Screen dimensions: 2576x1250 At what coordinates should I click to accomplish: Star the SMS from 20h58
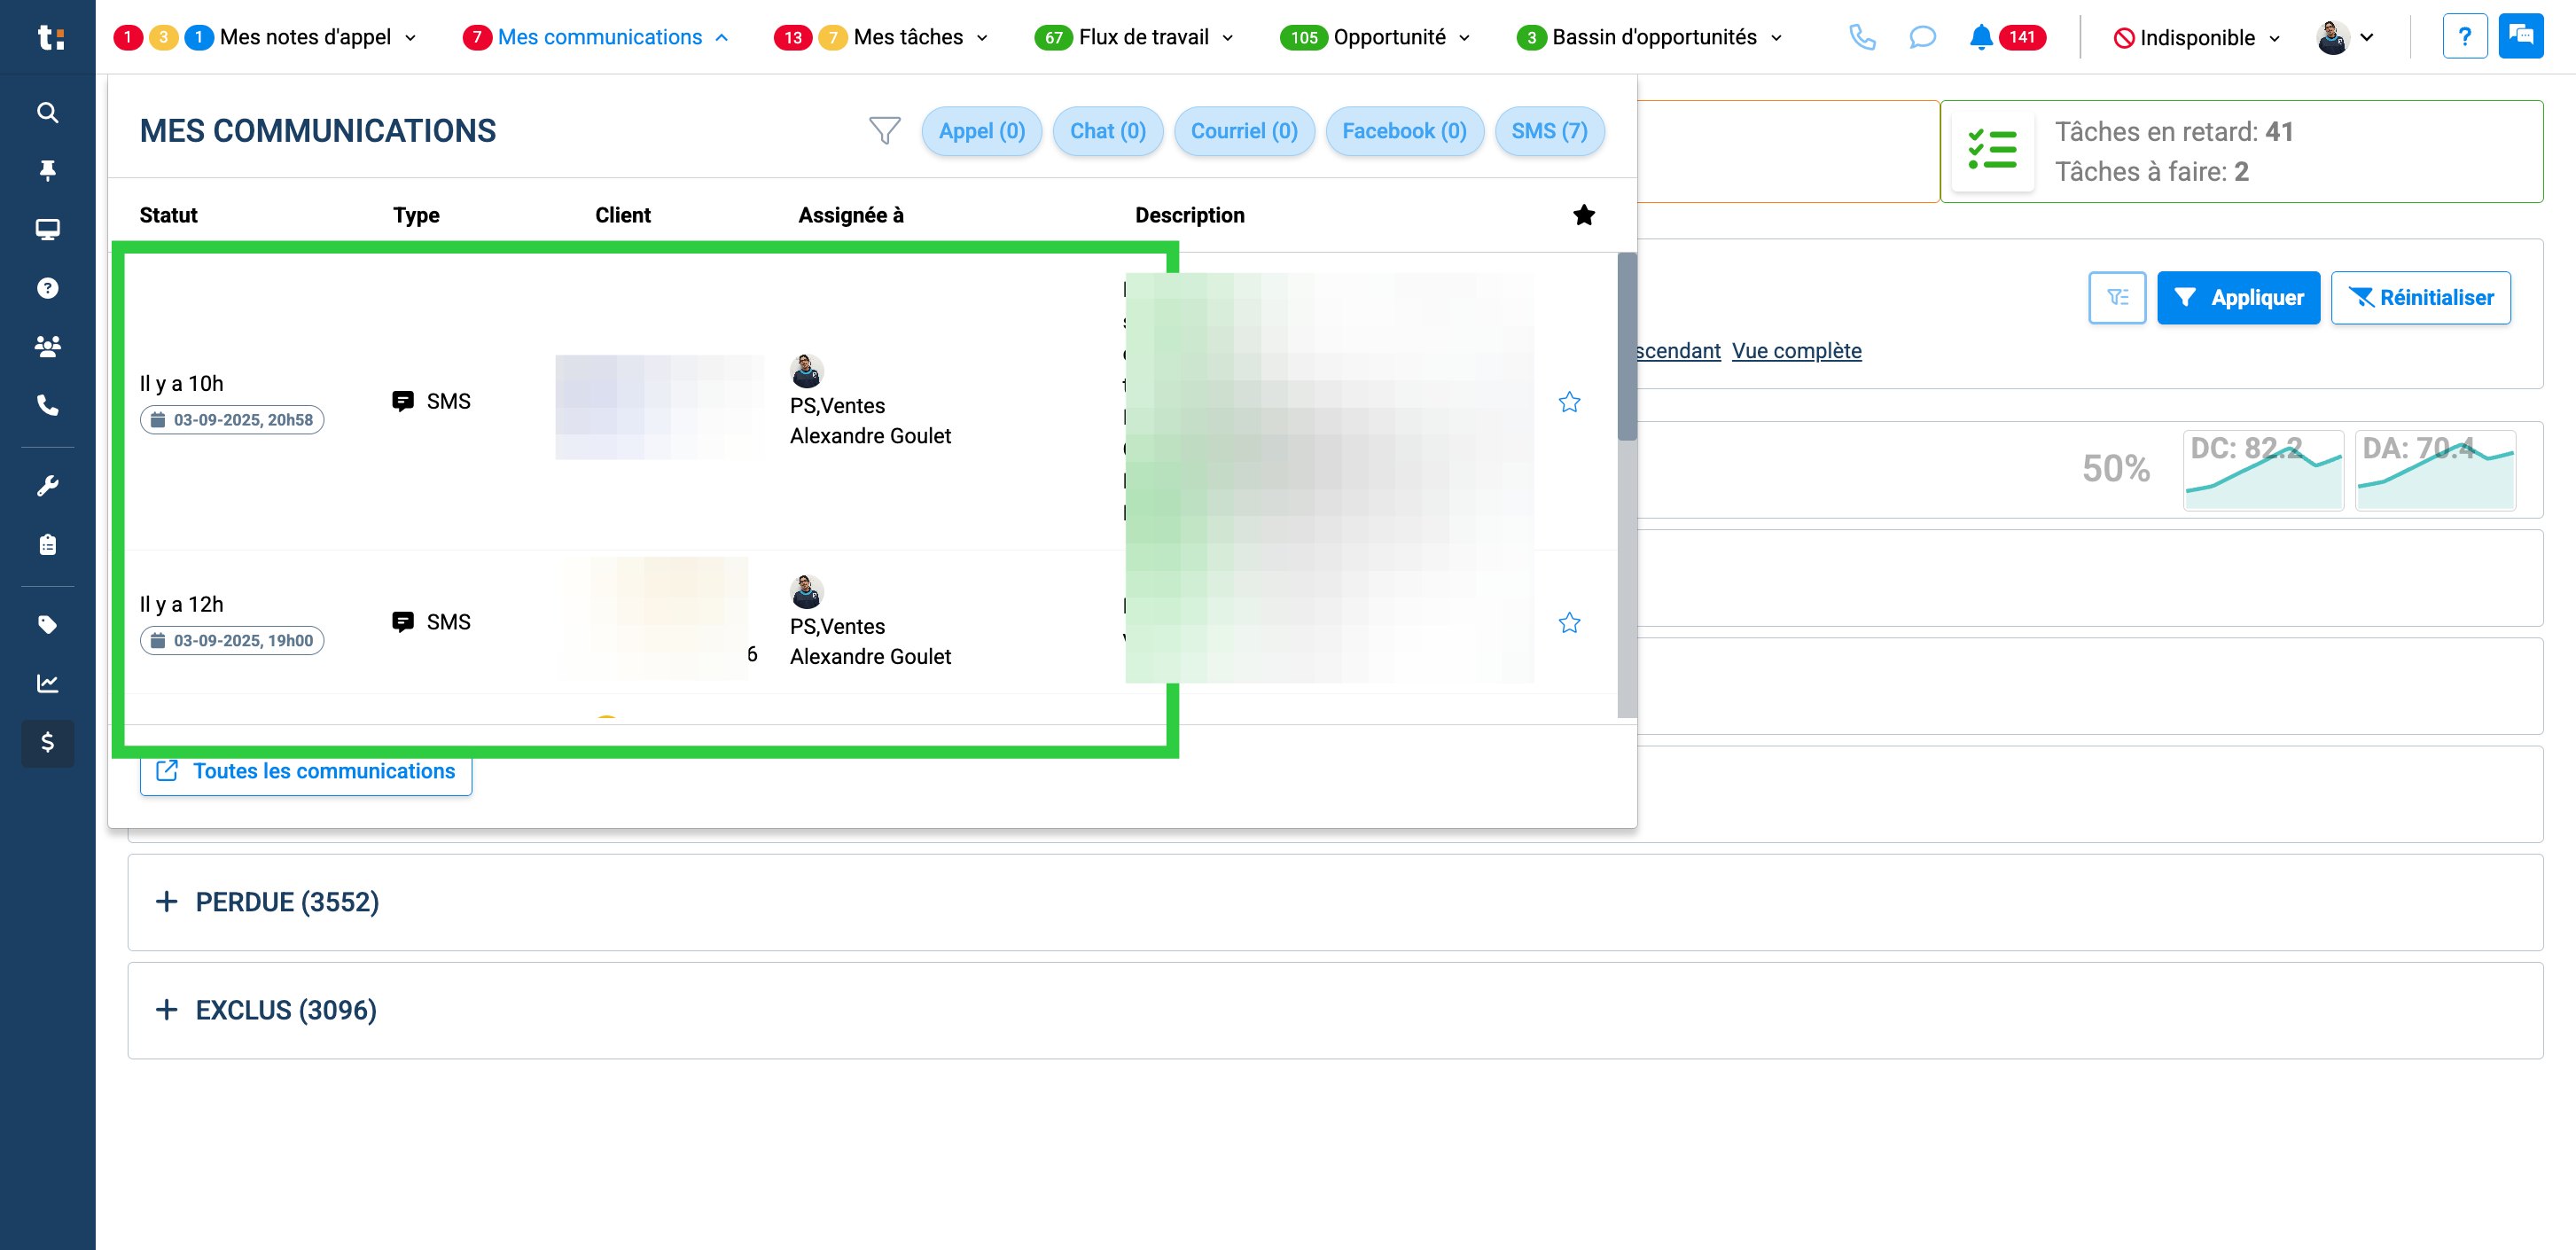point(1569,402)
